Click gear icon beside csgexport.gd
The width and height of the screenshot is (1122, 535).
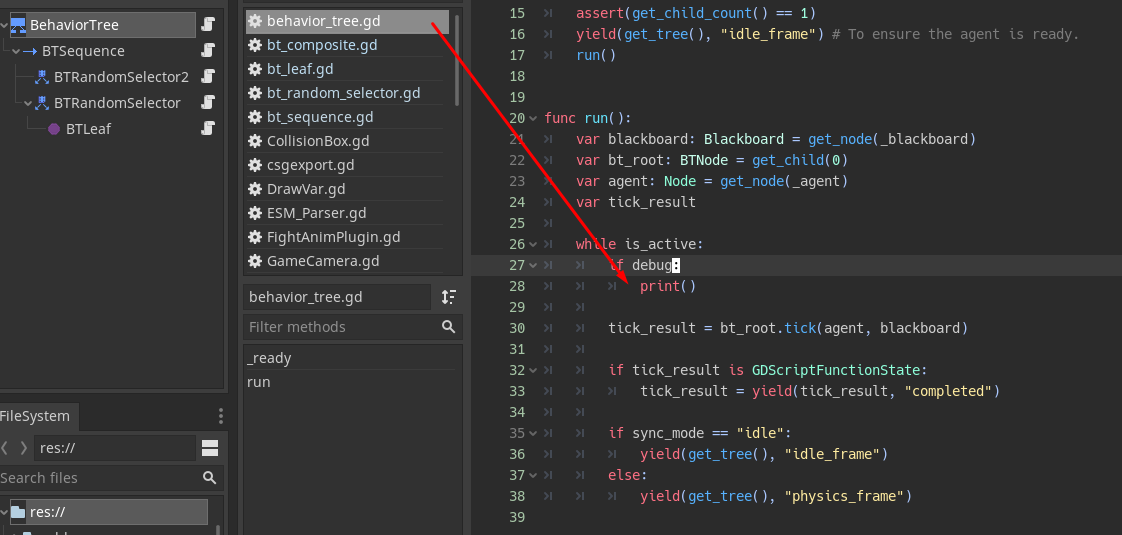point(255,165)
